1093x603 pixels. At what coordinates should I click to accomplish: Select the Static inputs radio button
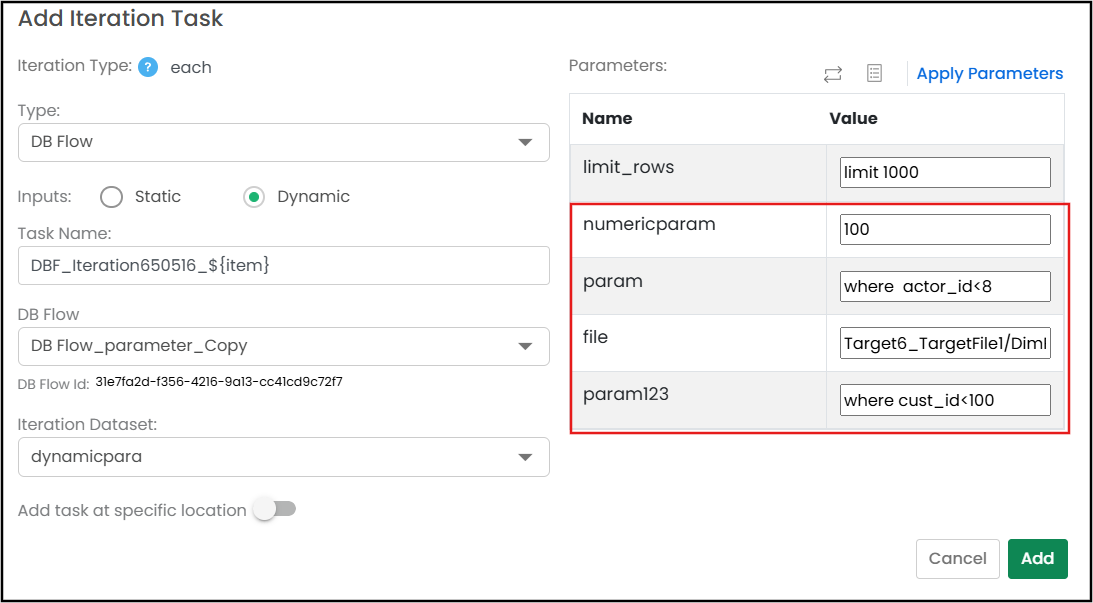tap(112, 197)
